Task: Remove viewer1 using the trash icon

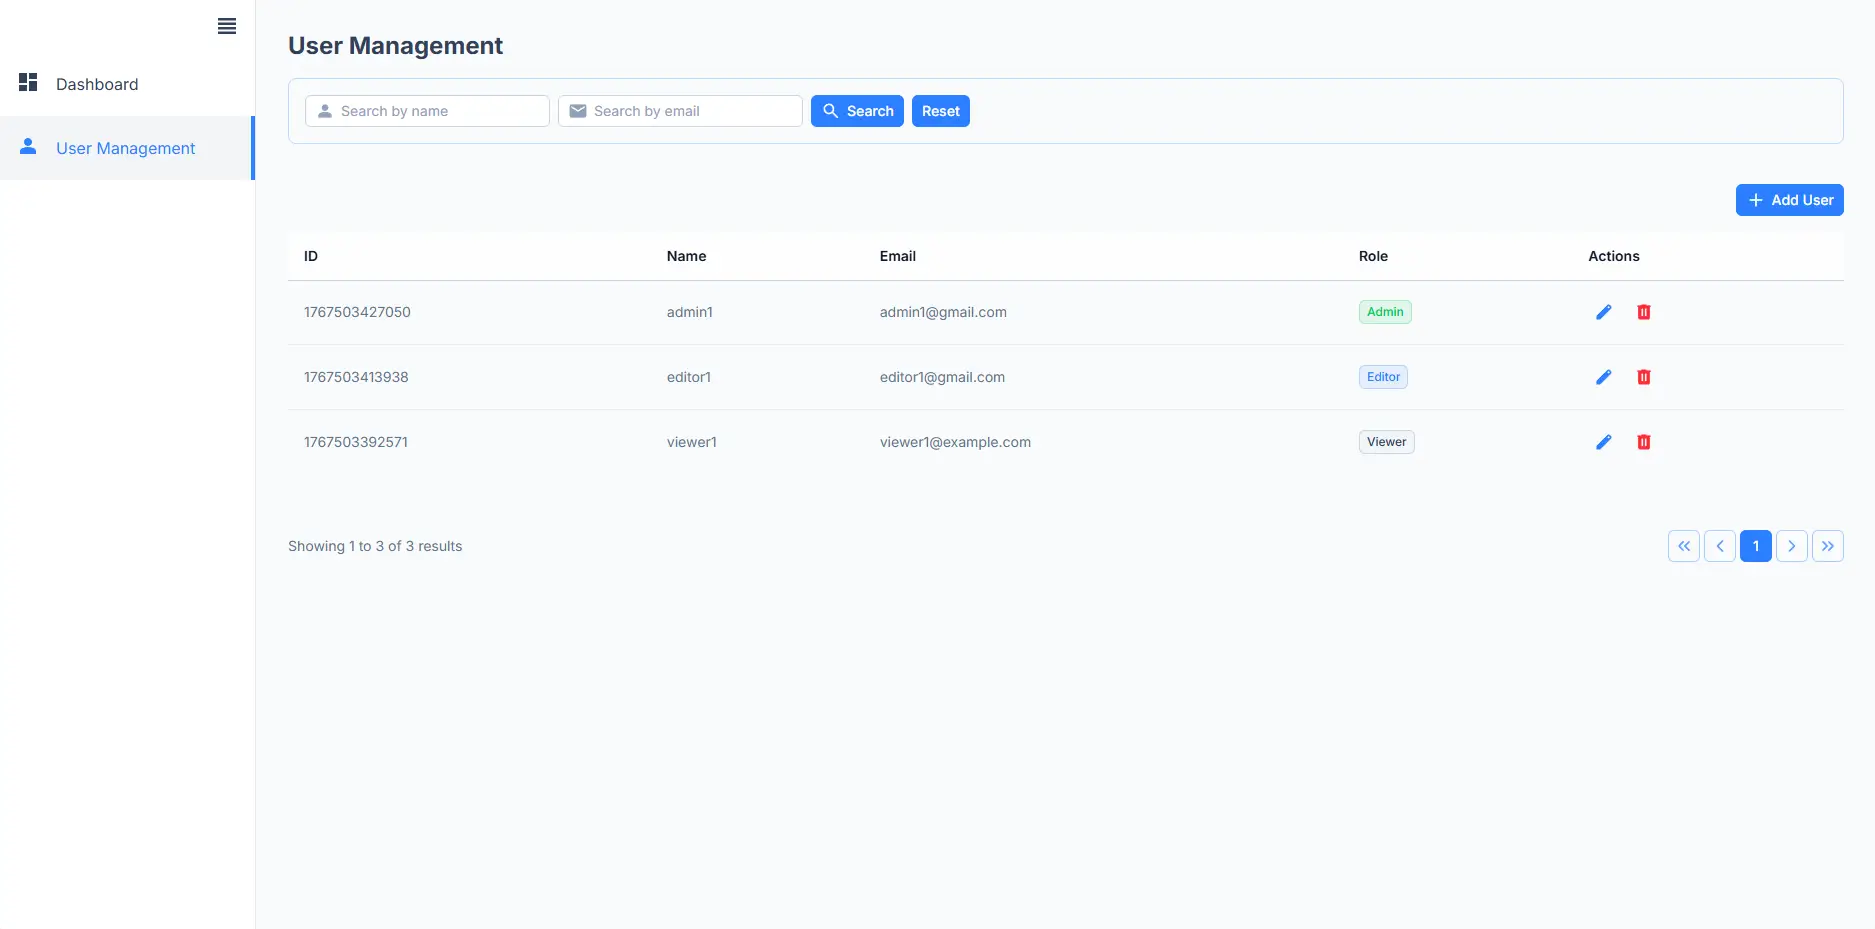Action: tap(1643, 442)
